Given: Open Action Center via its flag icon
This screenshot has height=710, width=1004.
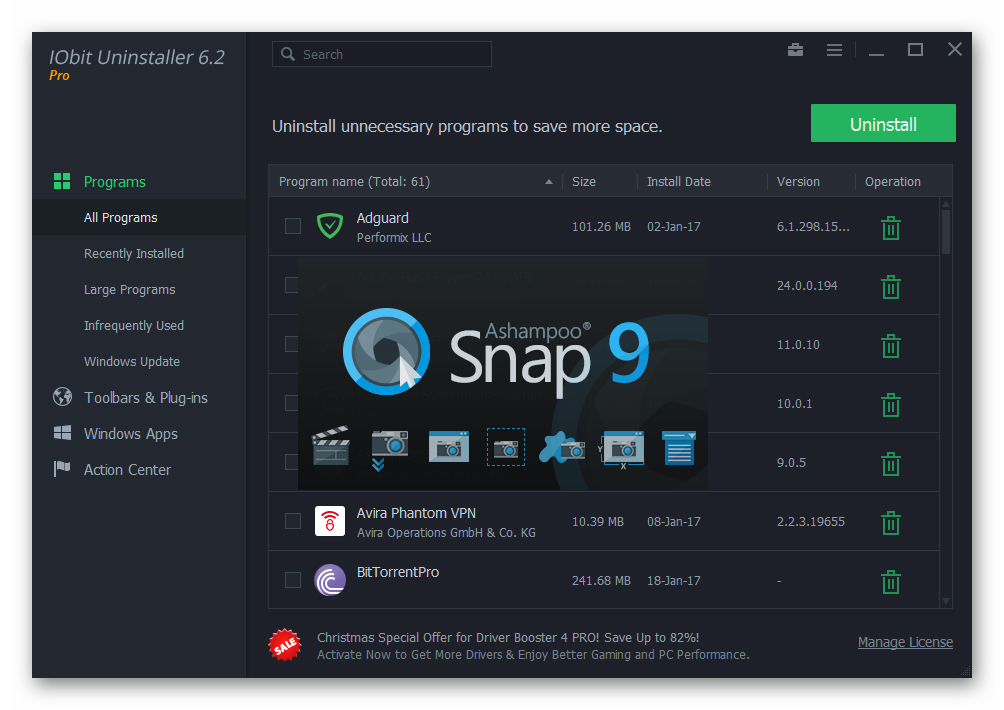Looking at the screenshot, I should pos(62,469).
